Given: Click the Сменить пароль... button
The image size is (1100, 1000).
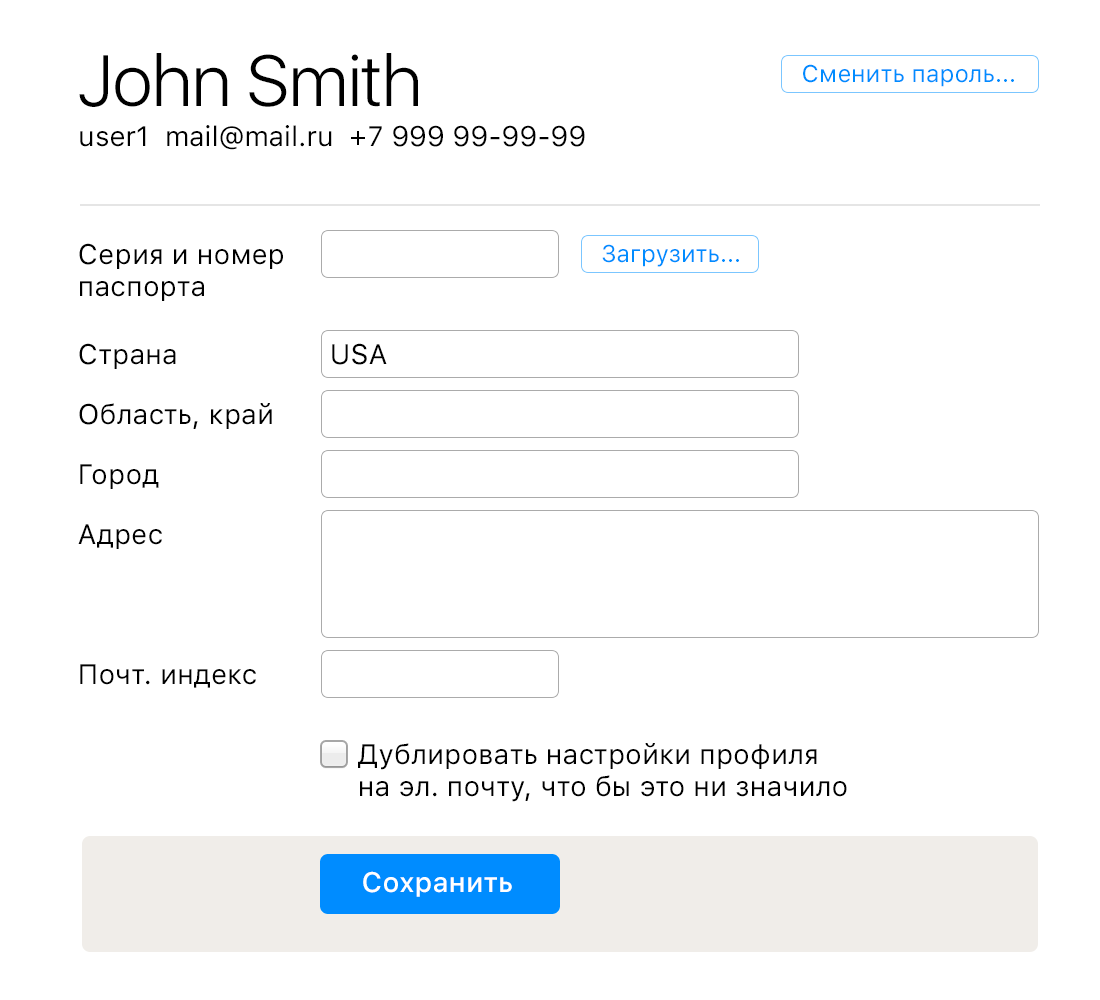Looking at the screenshot, I should (909, 75).
